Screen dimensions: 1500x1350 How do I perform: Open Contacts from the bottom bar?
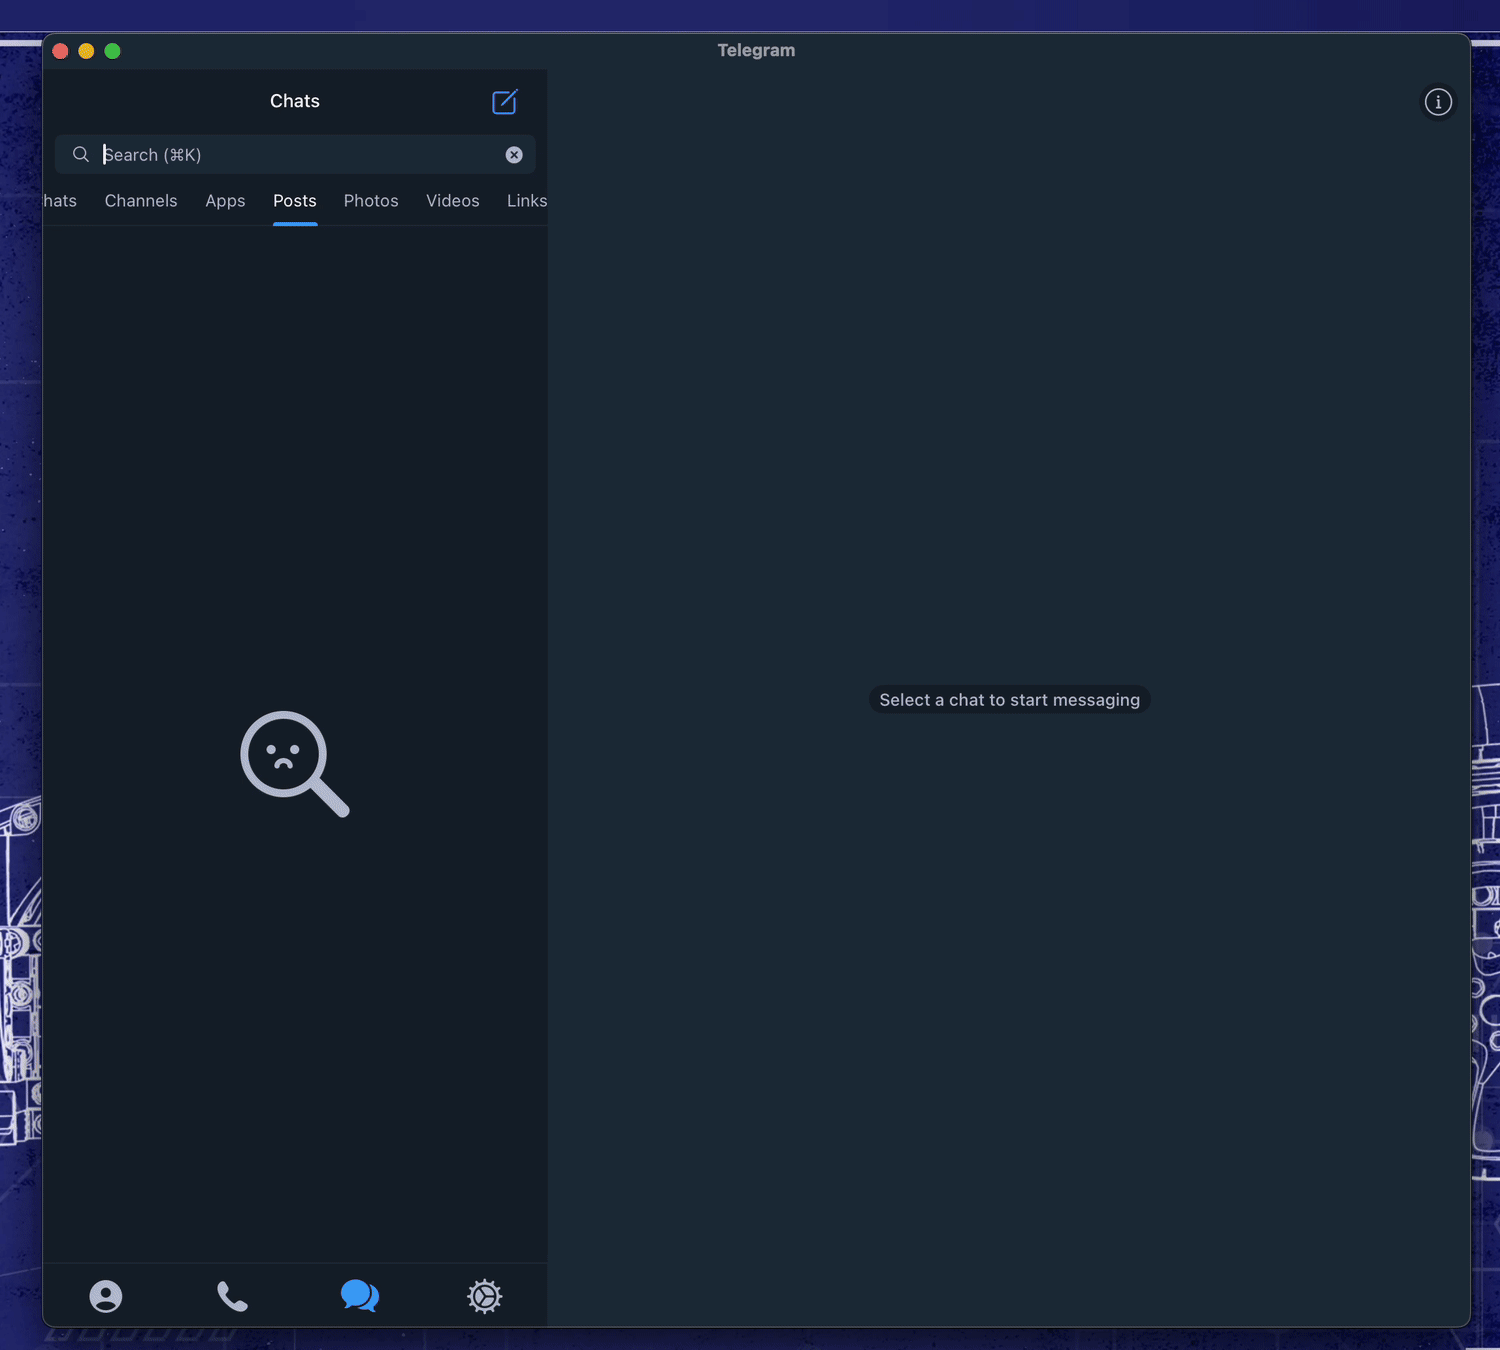click(x=106, y=1296)
